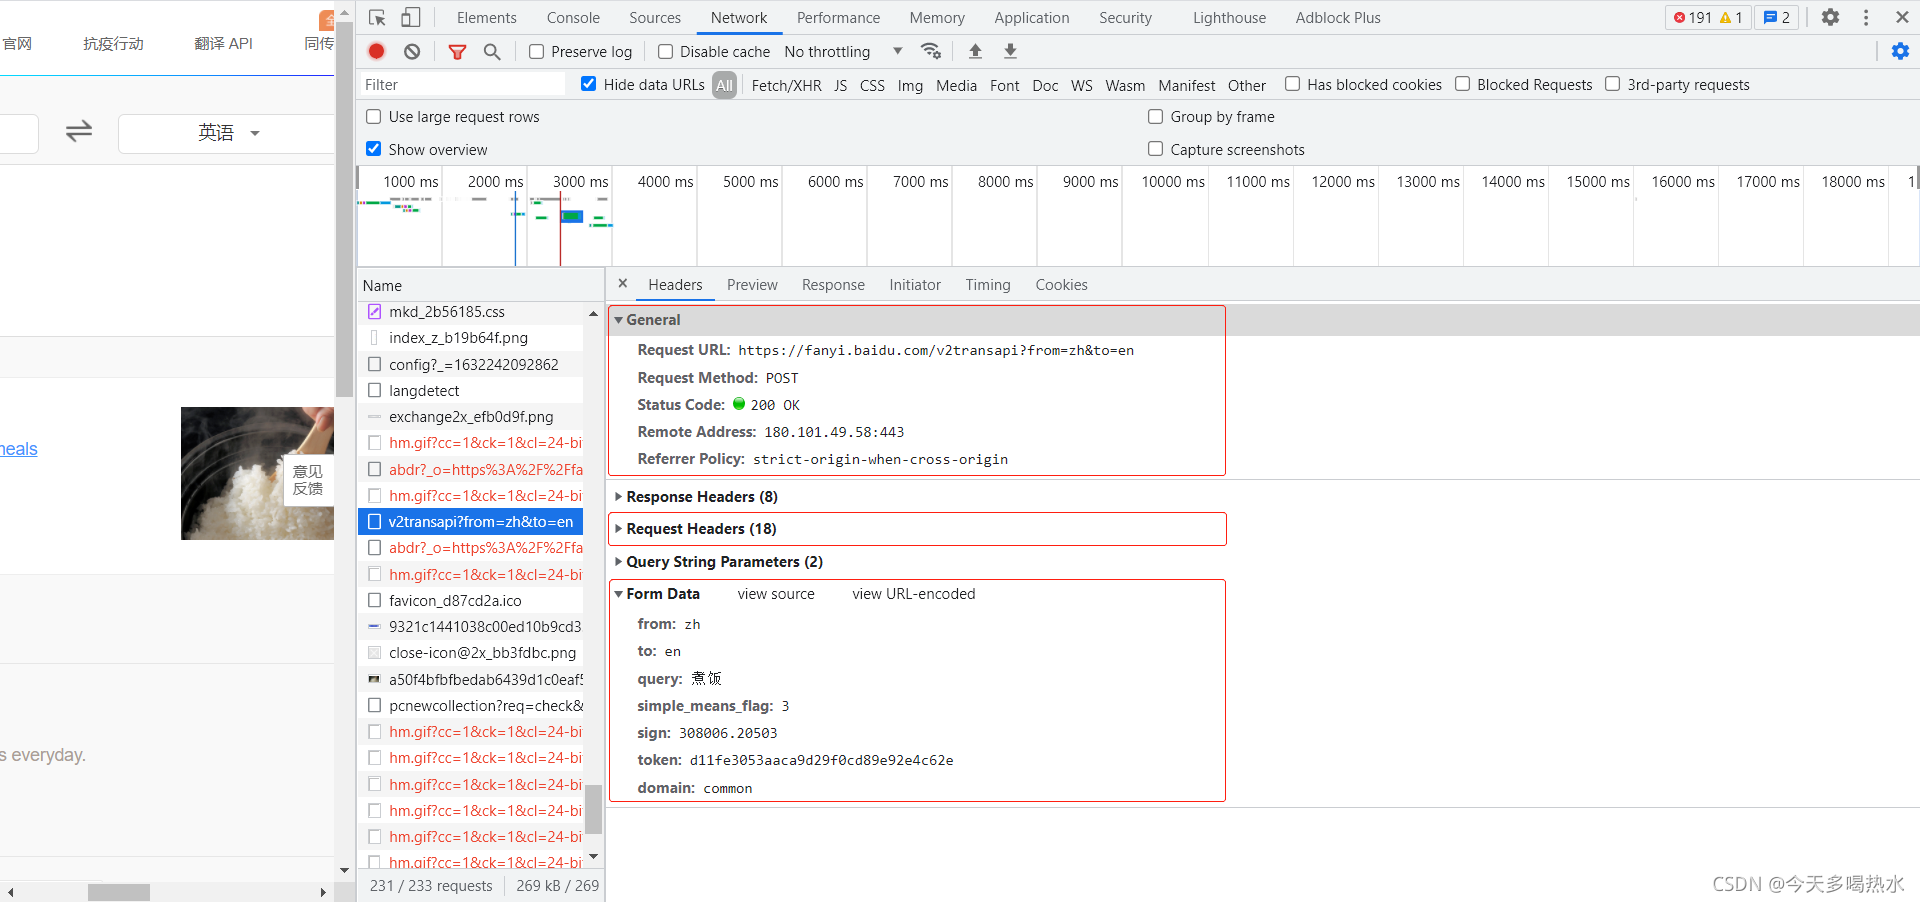Screen dimensions: 1920x902
Task: Uncheck Hide data URLs
Action: tap(589, 84)
